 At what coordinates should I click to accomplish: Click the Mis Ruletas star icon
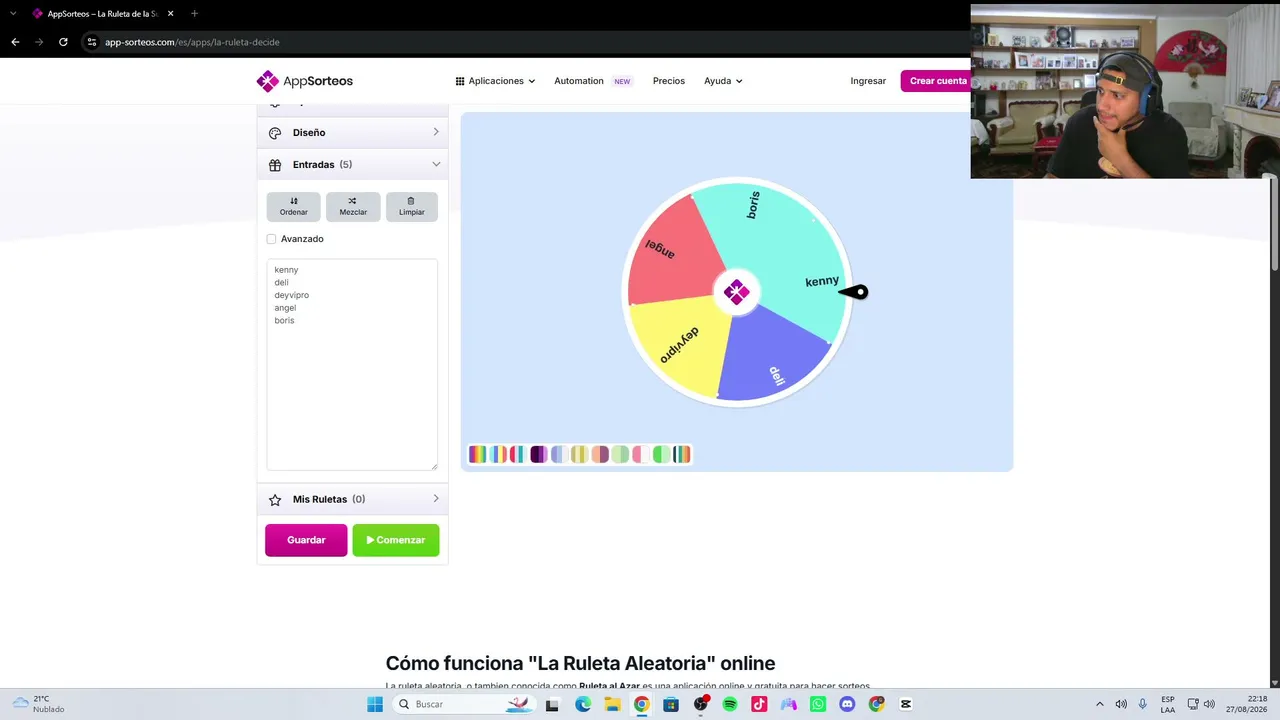[275, 500]
